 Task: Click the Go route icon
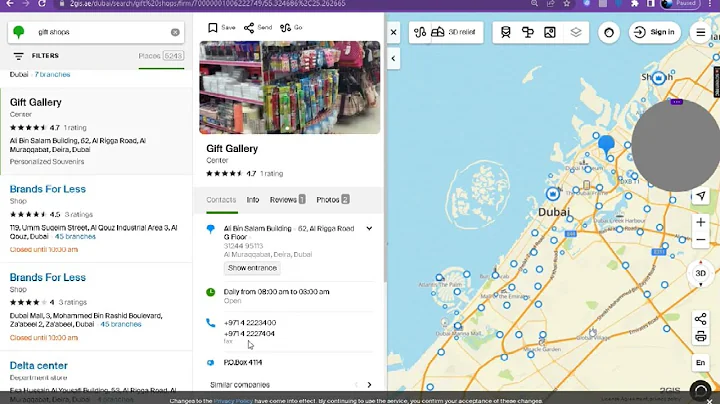[285, 28]
